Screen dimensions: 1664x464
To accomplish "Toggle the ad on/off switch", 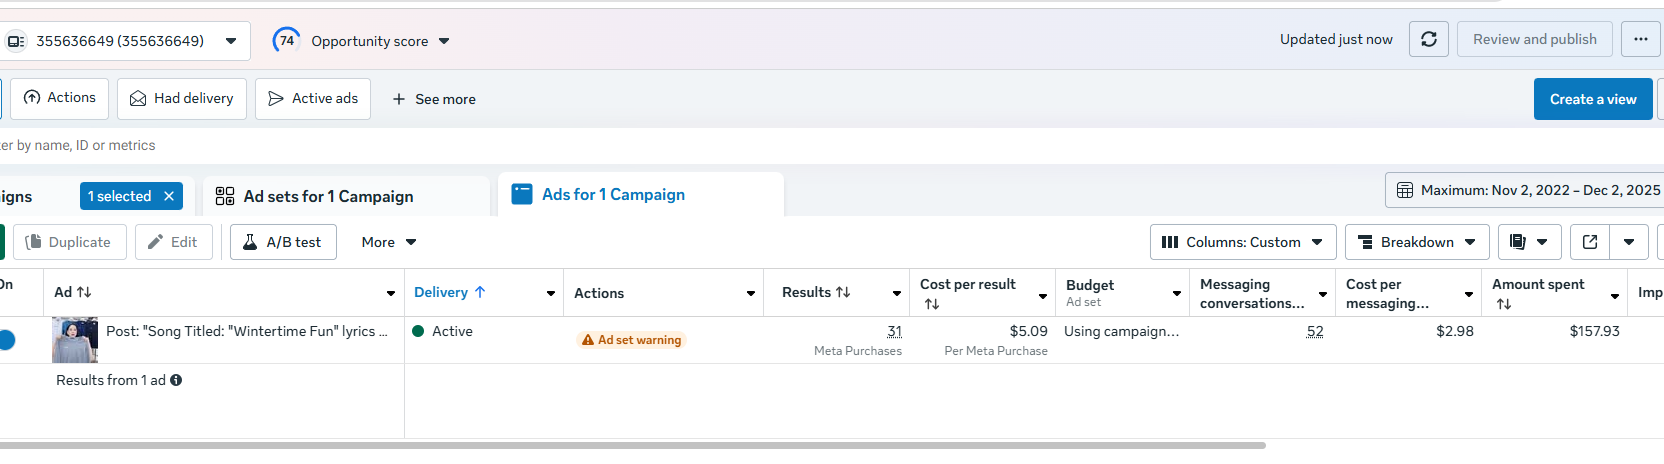I will click(6, 340).
